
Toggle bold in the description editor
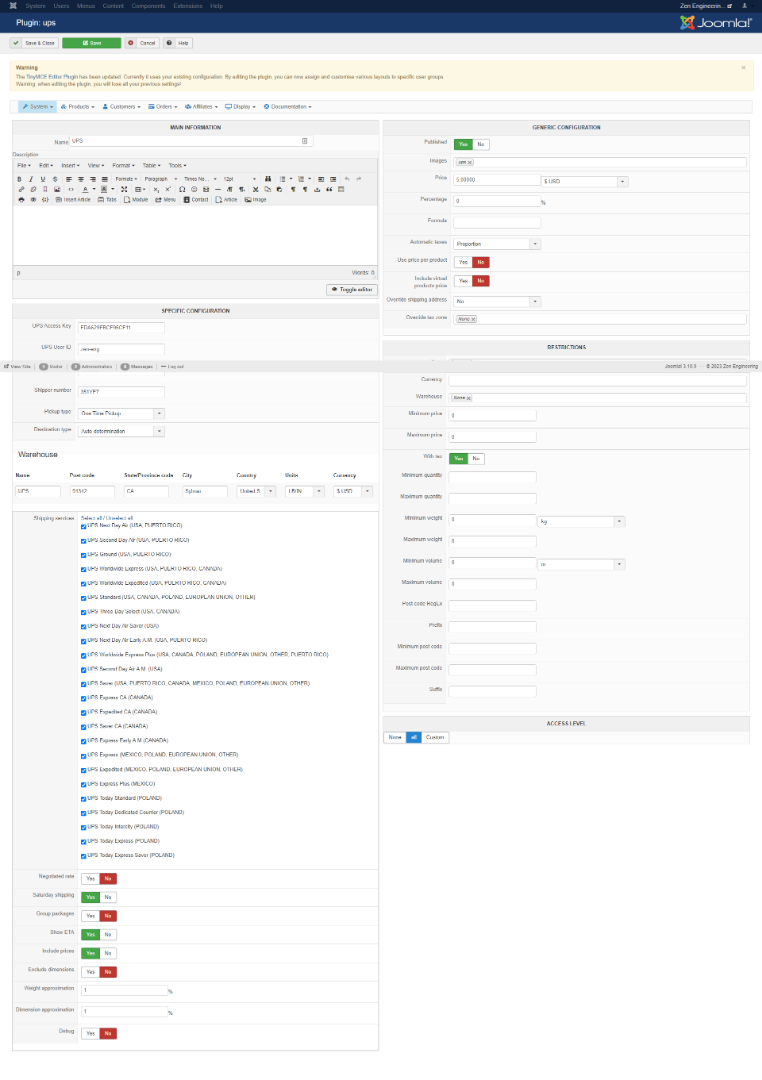click(x=19, y=179)
